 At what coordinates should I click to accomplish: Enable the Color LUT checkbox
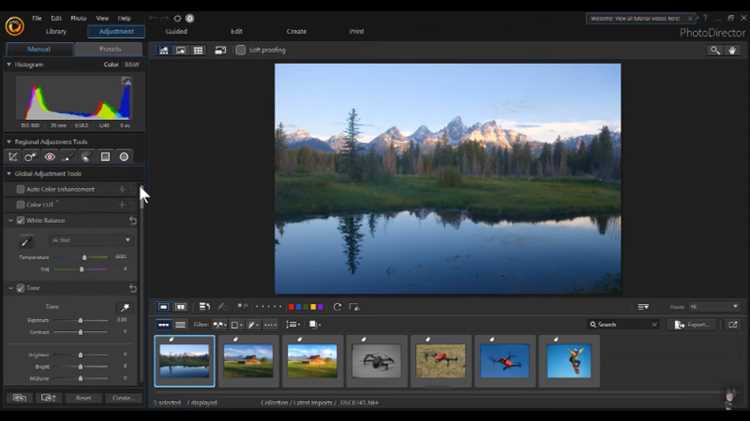[x=21, y=205]
